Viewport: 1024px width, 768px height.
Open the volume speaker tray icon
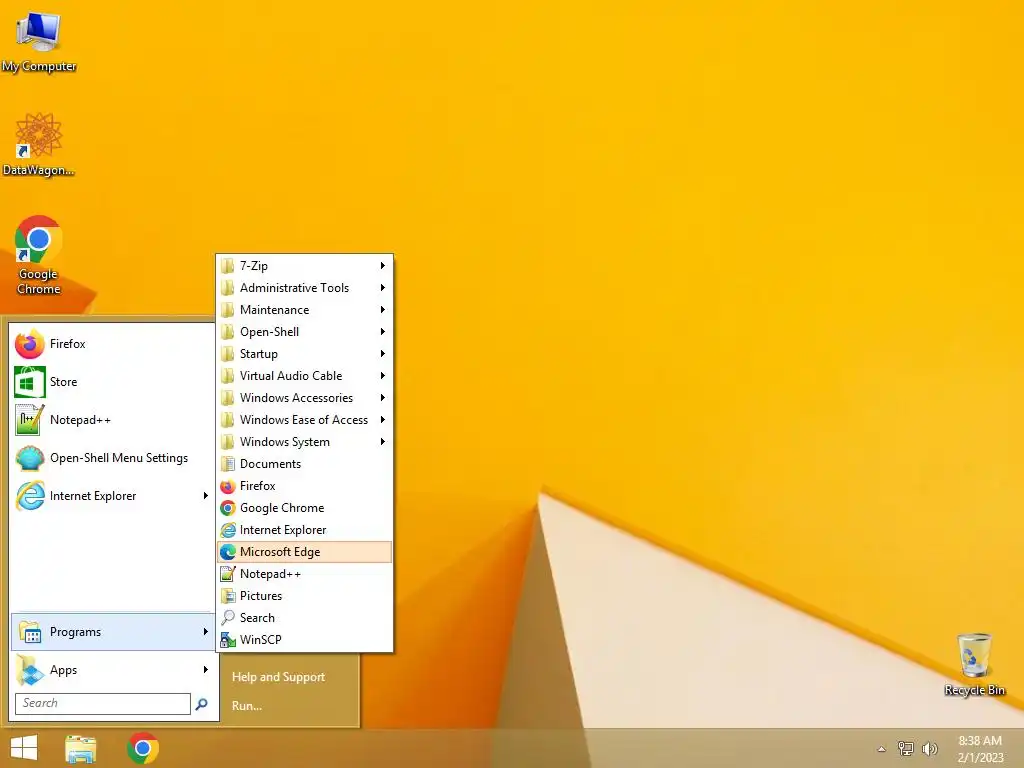[930, 748]
